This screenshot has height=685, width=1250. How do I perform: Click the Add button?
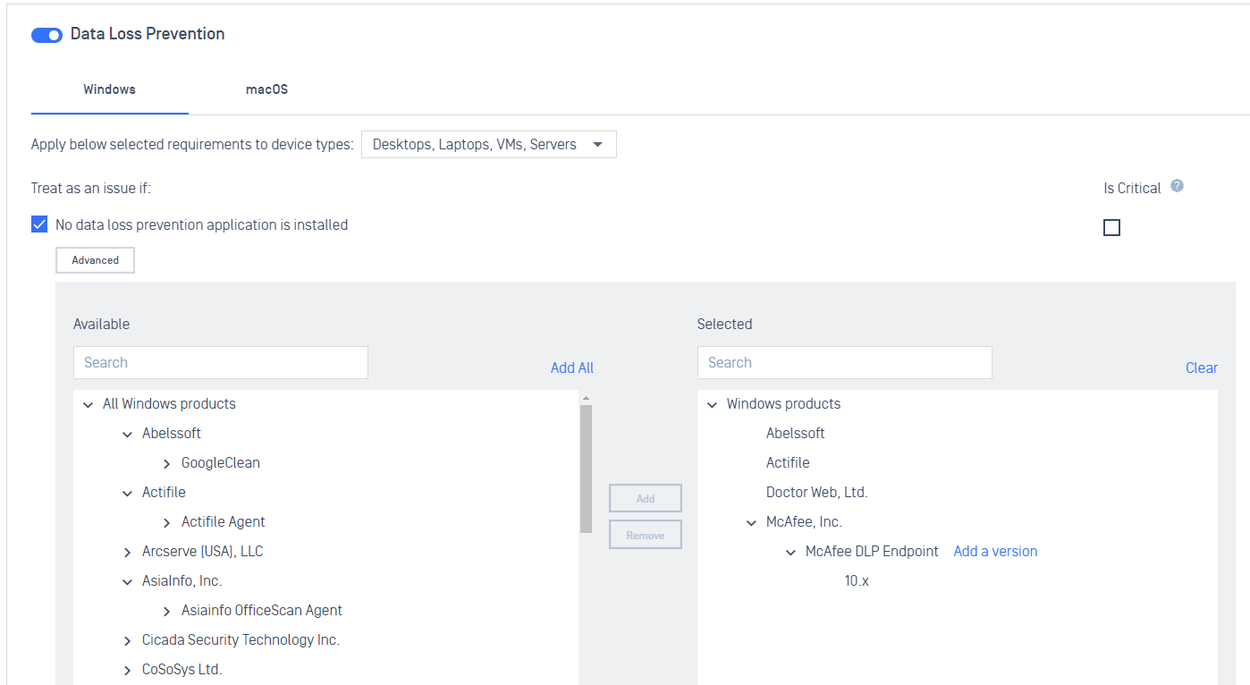[x=646, y=498]
